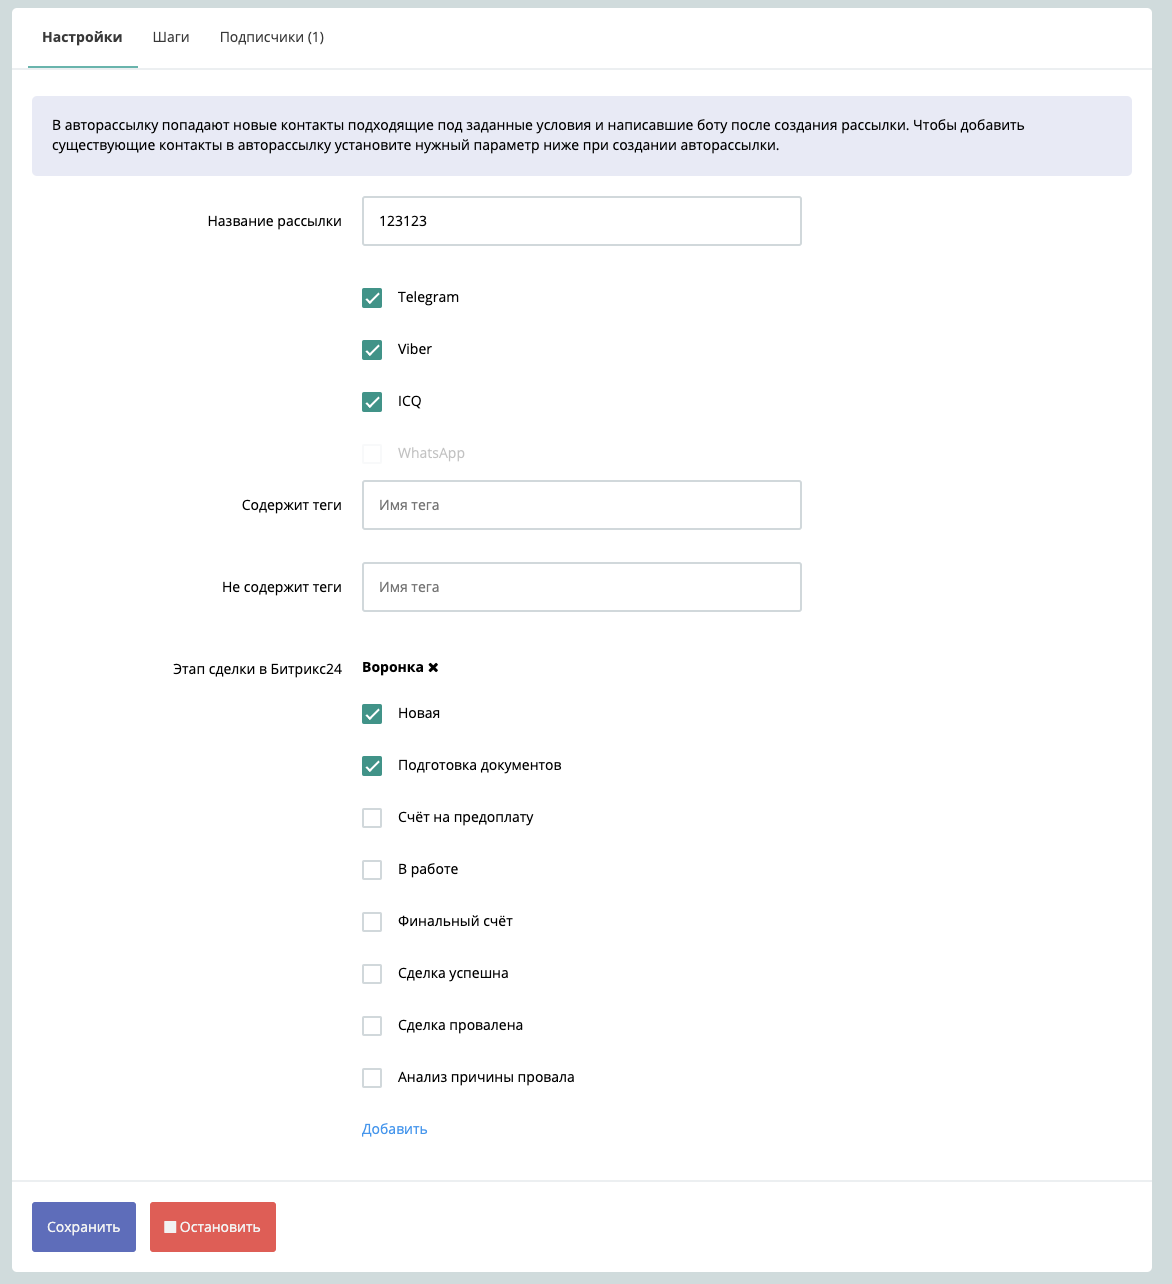Switch to the Шаги tab
Screen dimensions: 1172x1284
[x=171, y=37]
